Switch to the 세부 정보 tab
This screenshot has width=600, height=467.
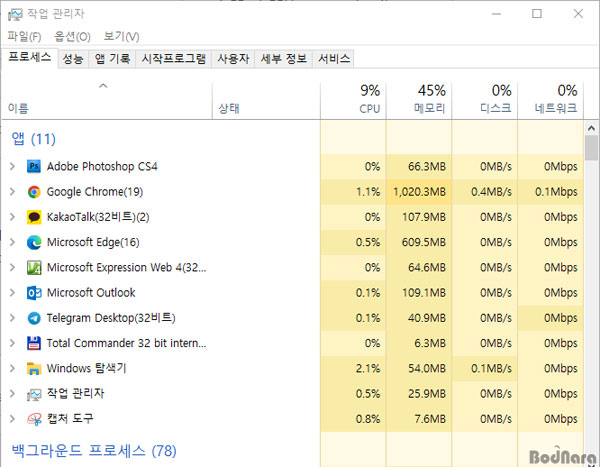(x=284, y=59)
